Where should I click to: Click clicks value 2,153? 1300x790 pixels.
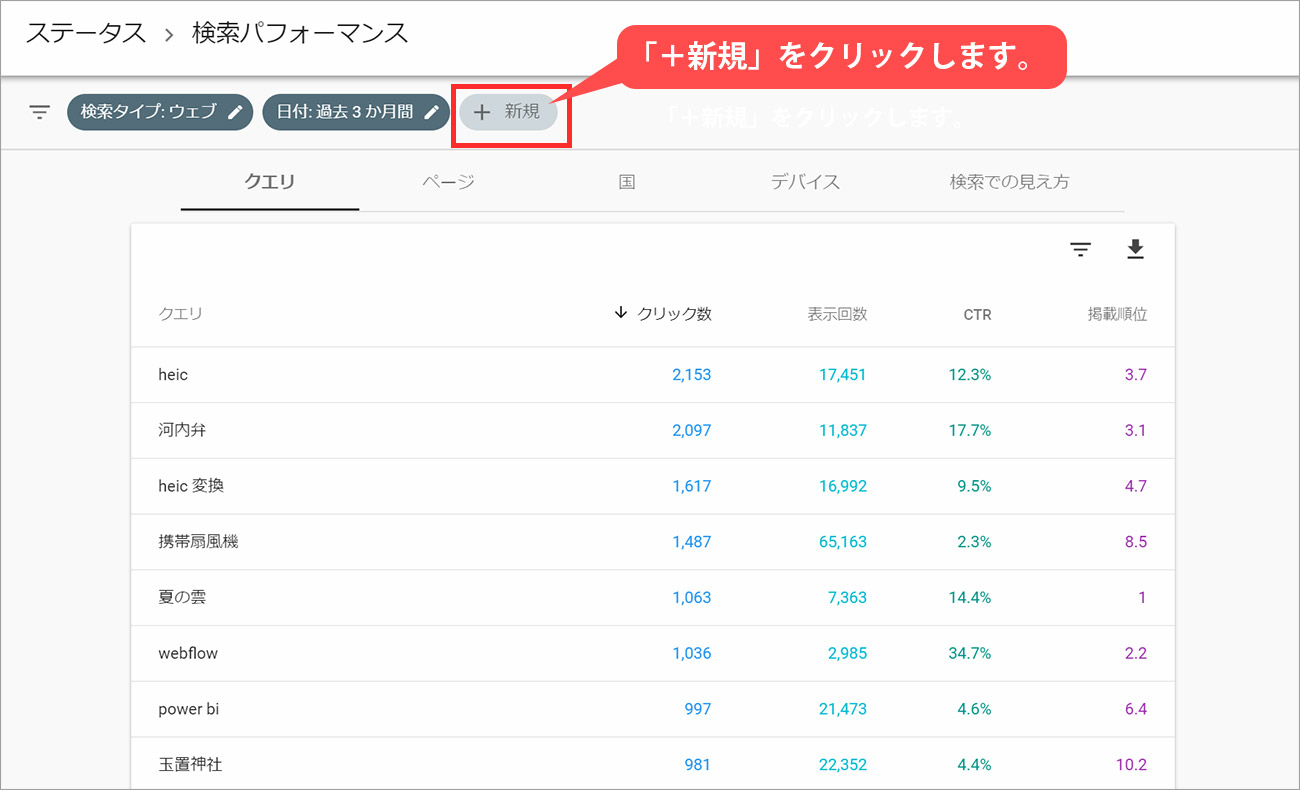[691, 375]
